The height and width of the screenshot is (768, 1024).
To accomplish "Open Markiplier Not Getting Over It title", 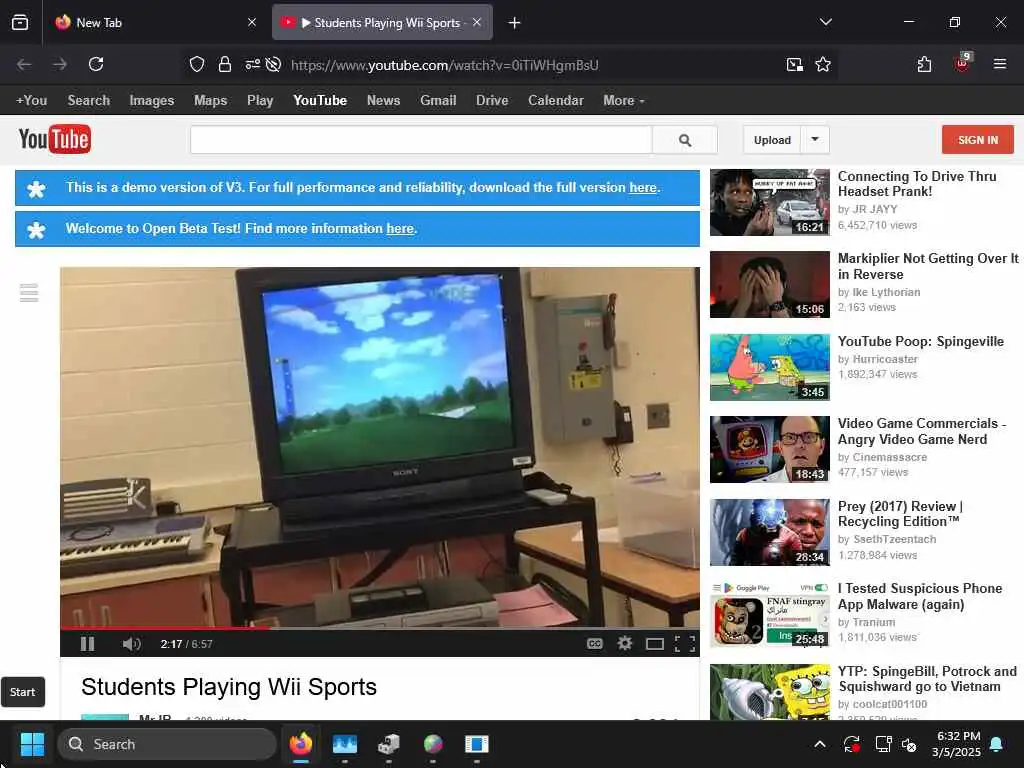I will (x=927, y=266).
